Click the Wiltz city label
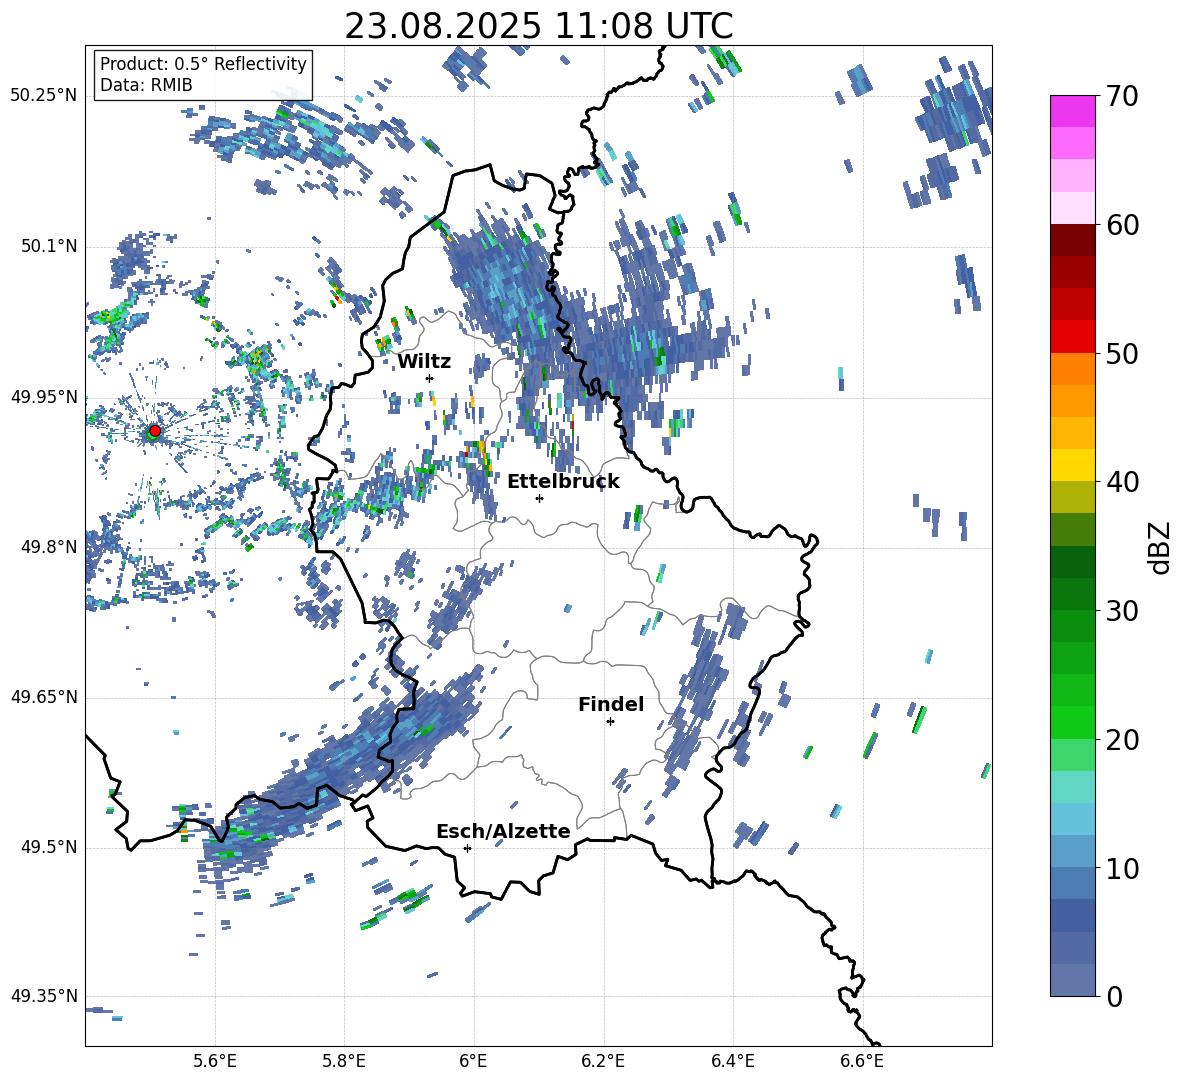The image size is (1184, 1081). 424,362
